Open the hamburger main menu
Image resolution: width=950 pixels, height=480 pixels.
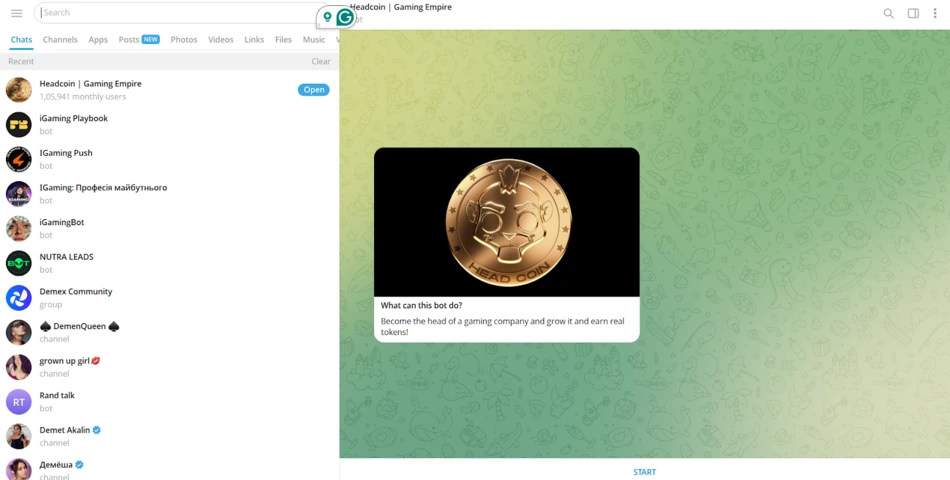click(17, 13)
